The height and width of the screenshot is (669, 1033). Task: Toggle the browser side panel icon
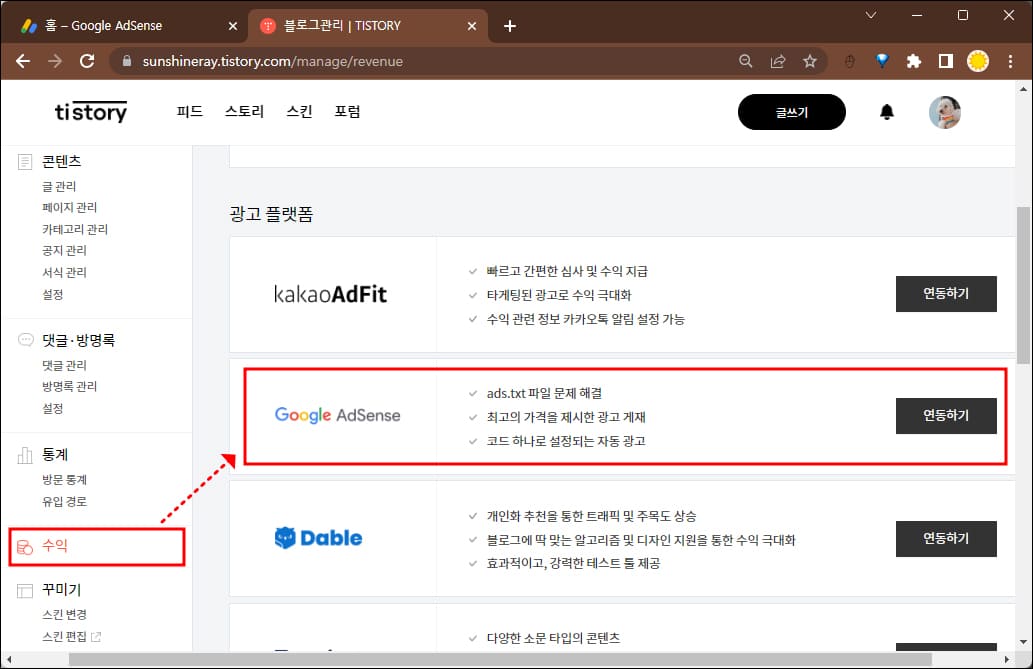pos(946,61)
